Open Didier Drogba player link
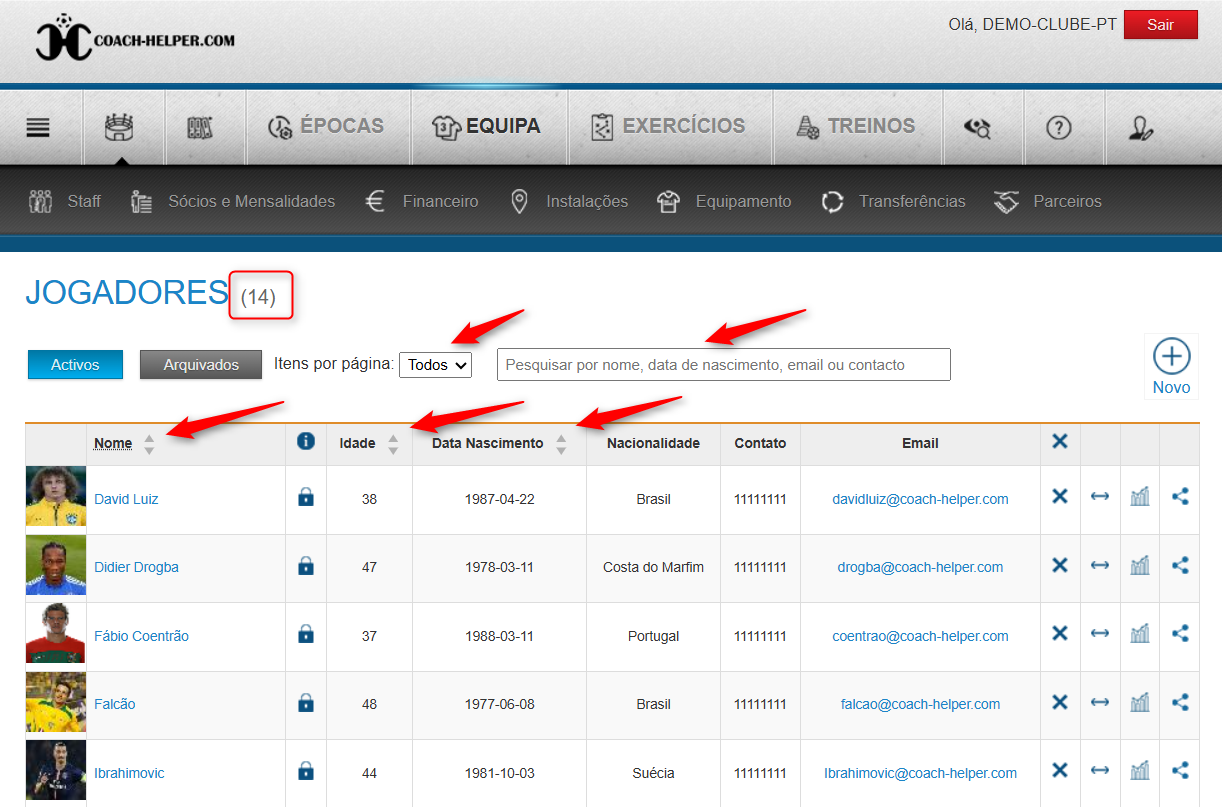The width and height of the screenshot is (1222, 807). tap(136, 567)
